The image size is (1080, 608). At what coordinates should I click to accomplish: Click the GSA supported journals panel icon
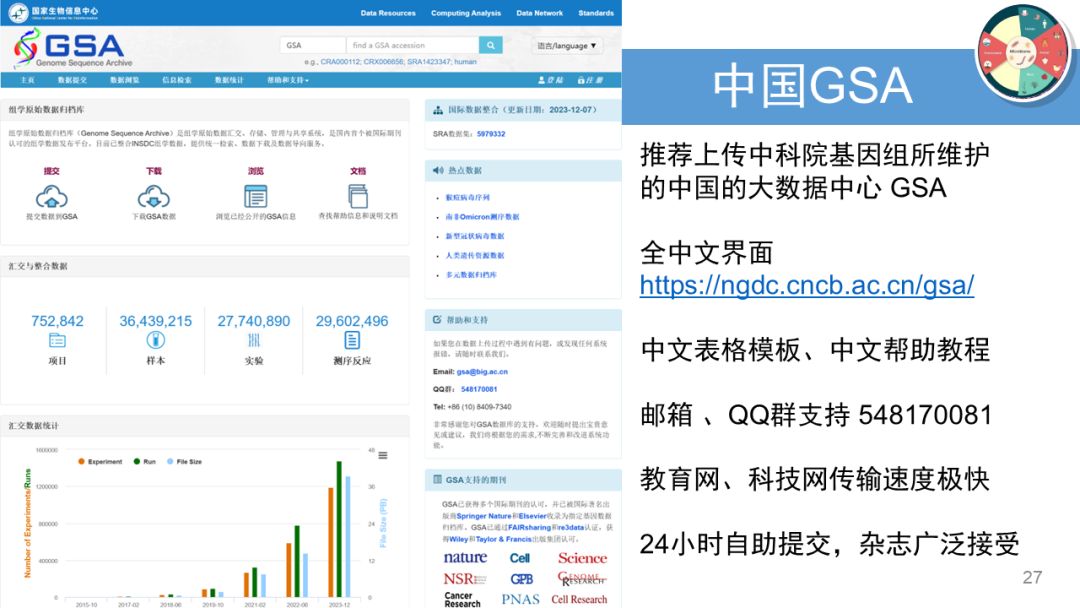(437, 479)
